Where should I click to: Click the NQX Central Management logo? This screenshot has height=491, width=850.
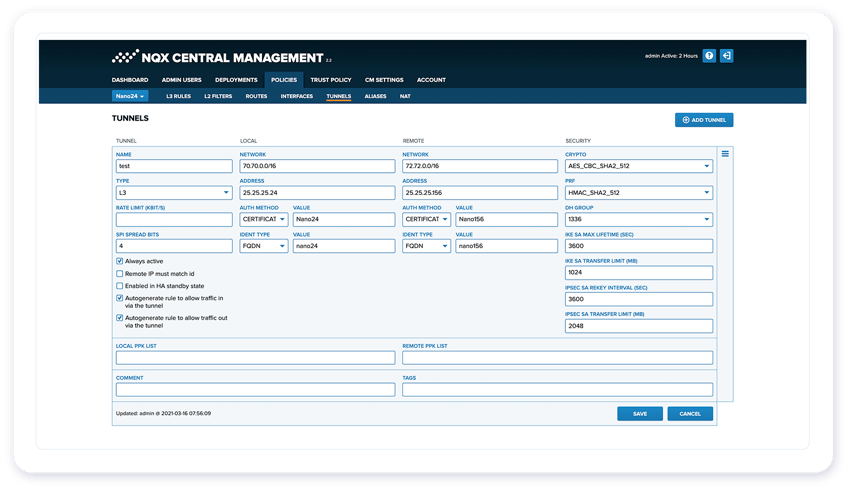point(217,57)
